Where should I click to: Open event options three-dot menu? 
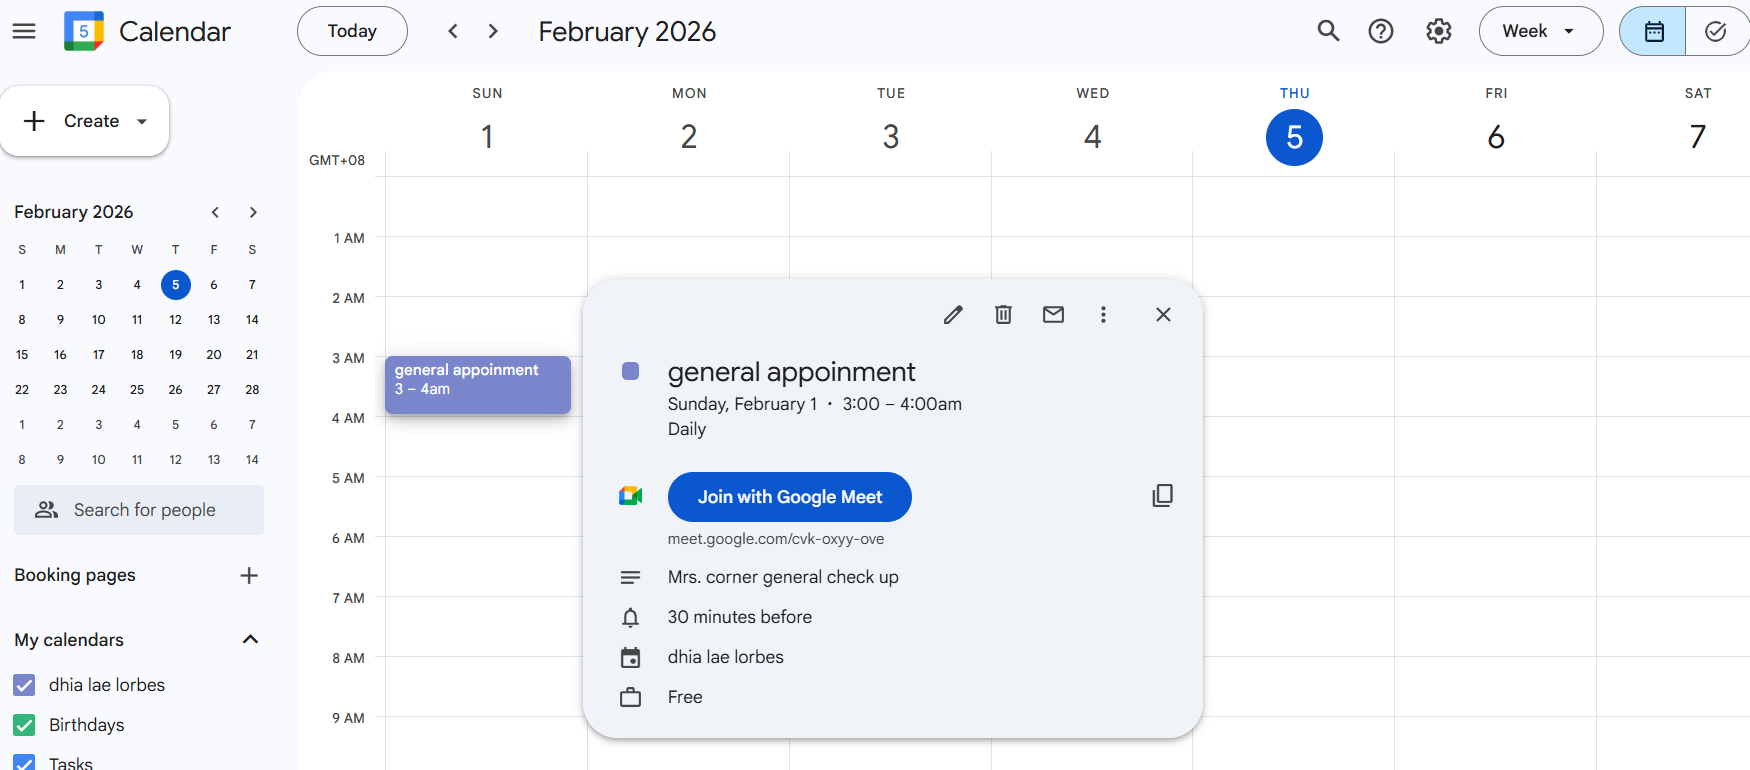click(x=1103, y=315)
